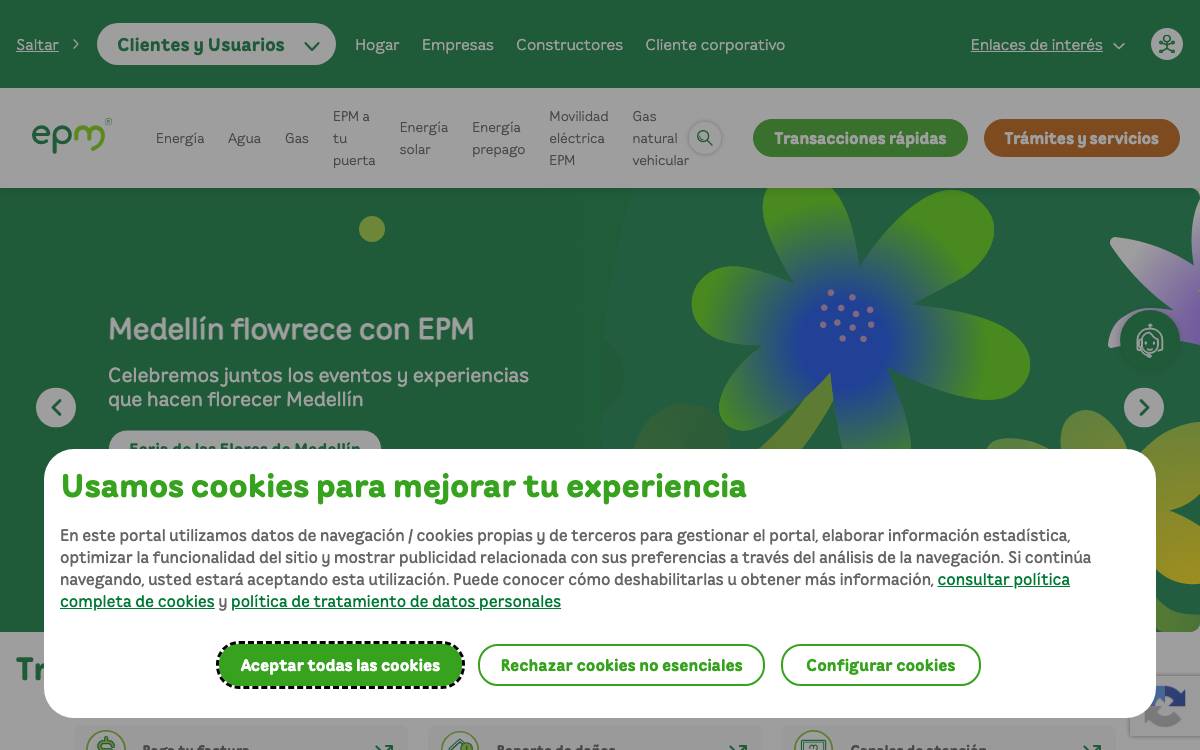Open Movilidad eléctrica EPM menu

[x=578, y=138]
